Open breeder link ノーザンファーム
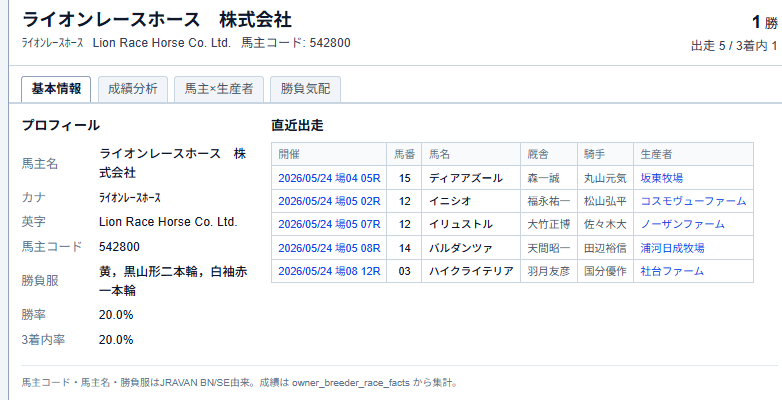Screen dimensions: 782x400 (682, 224)
